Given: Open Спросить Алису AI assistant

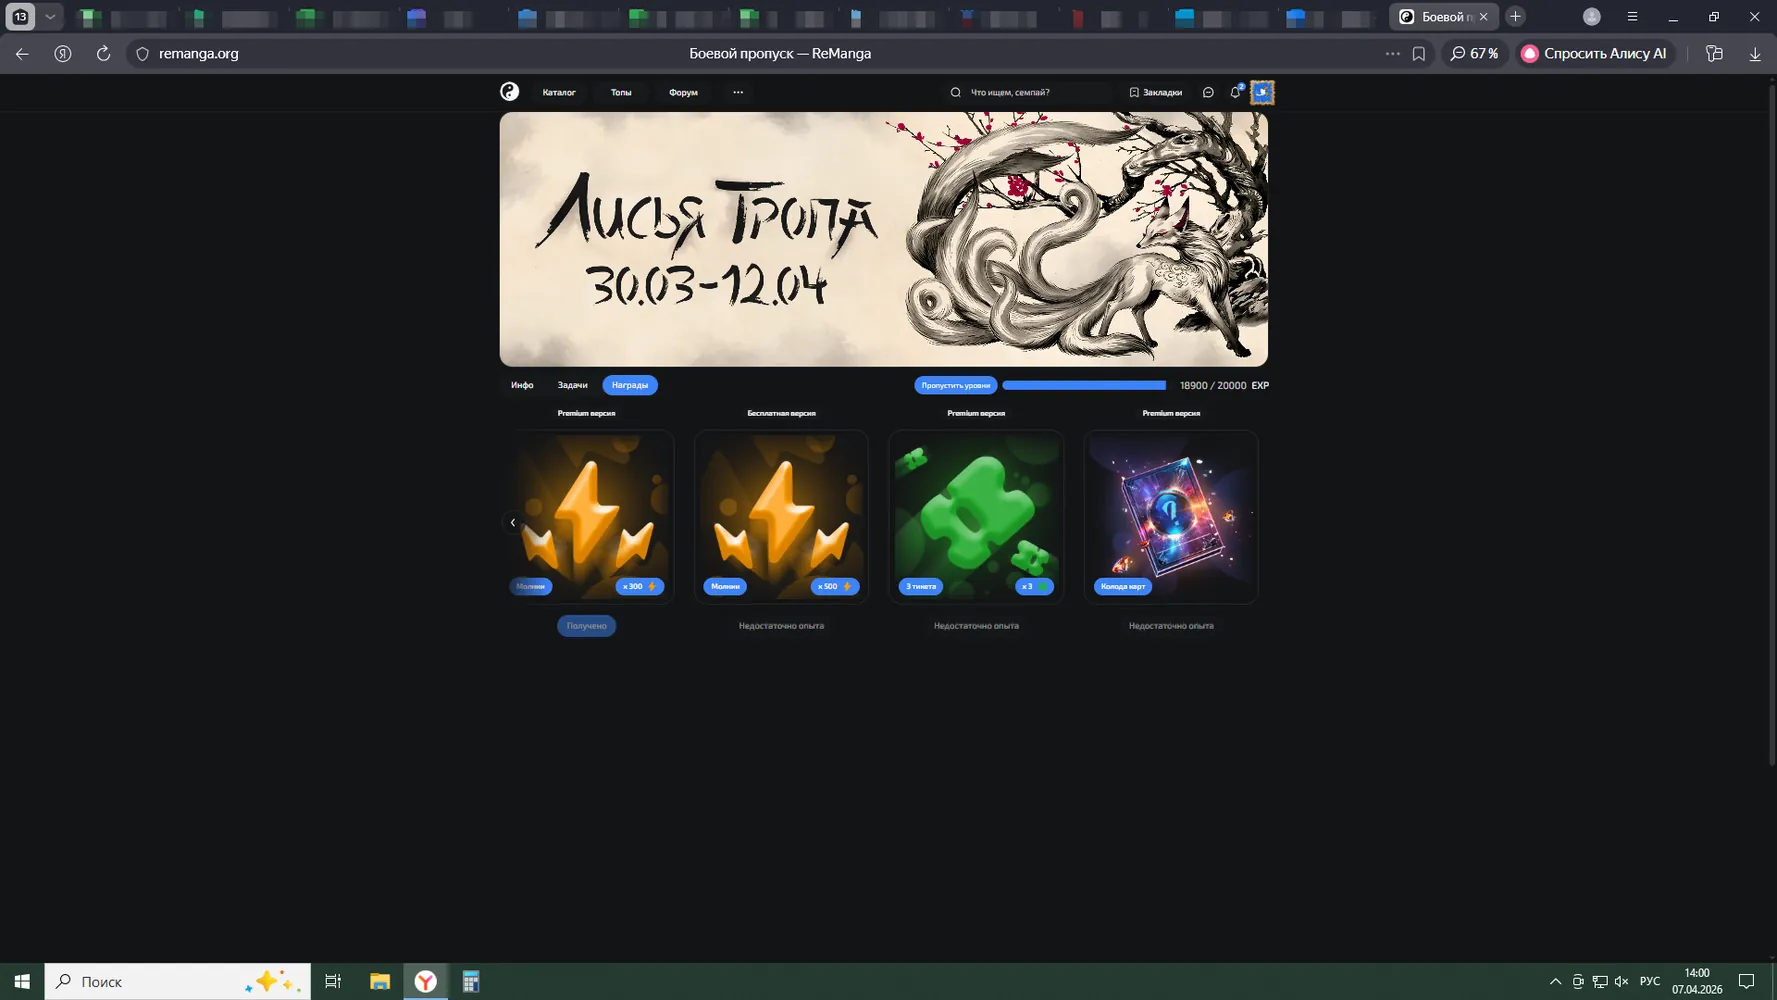Looking at the screenshot, I should (1593, 54).
